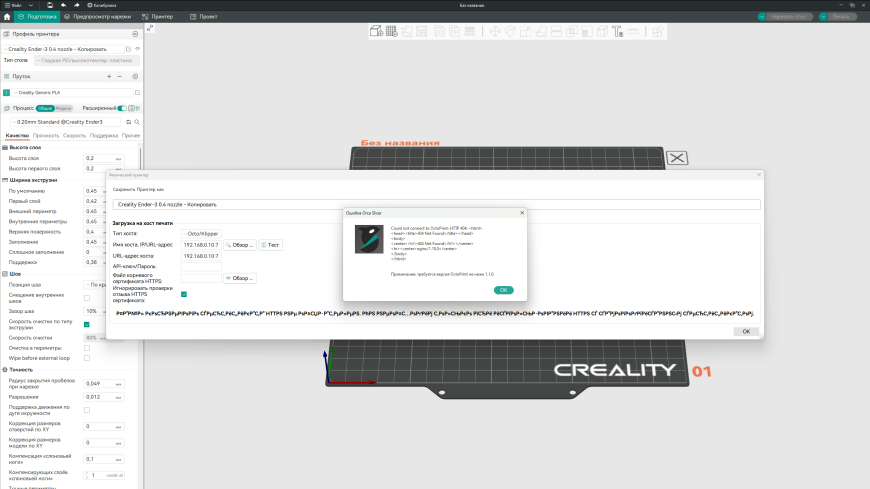Click the edit printer preset icon
The width and height of the screenshot is (870, 489).
[x=129, y=49]
